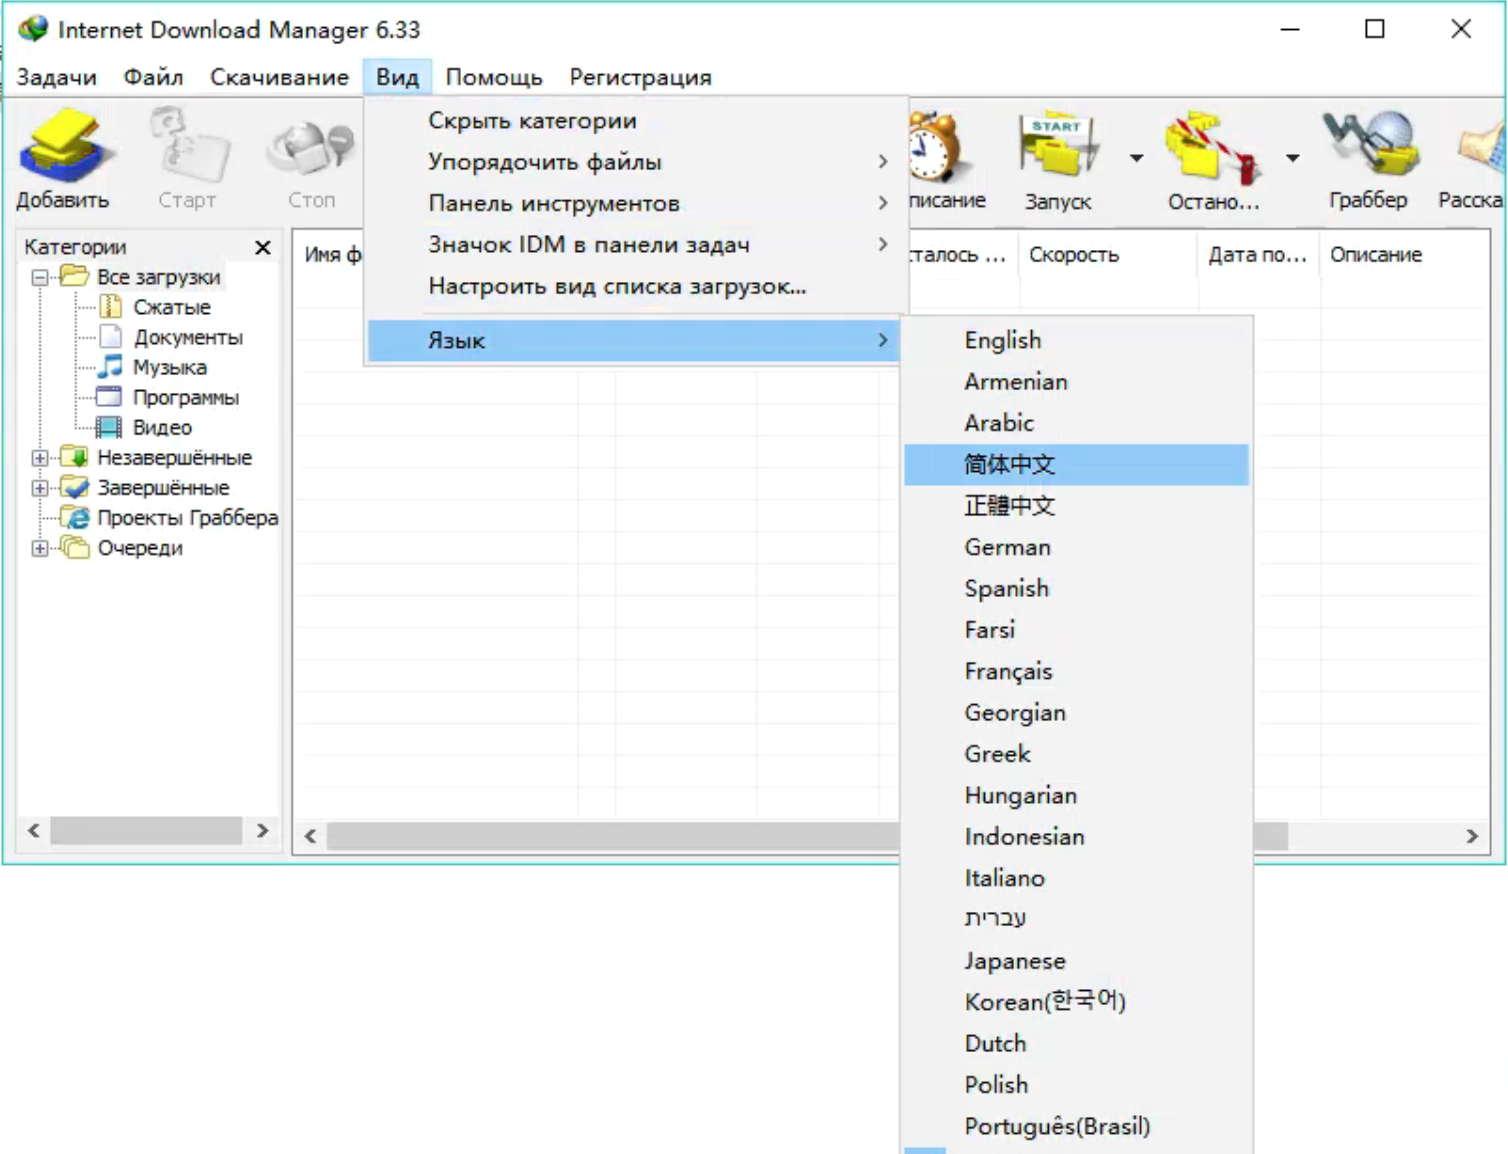Screen dimensions: 1508x1154
Task: Click the IDM logo in title bar
Action: [33, 28]
